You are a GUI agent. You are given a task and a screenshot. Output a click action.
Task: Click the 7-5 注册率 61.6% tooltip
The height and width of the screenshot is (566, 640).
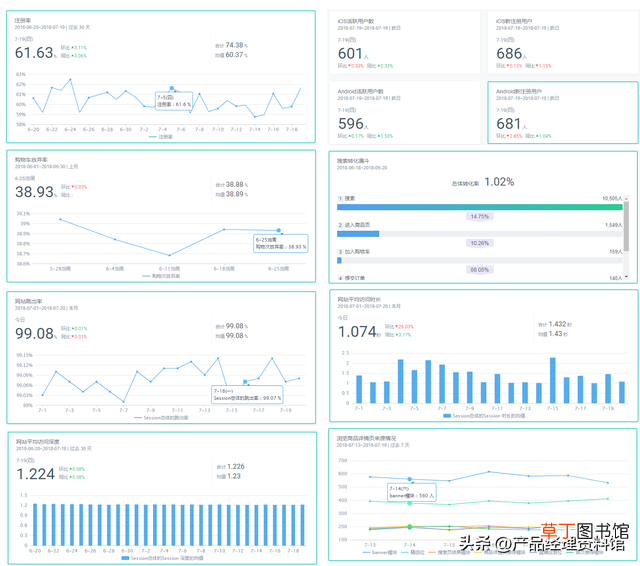[x=174, y=101]
